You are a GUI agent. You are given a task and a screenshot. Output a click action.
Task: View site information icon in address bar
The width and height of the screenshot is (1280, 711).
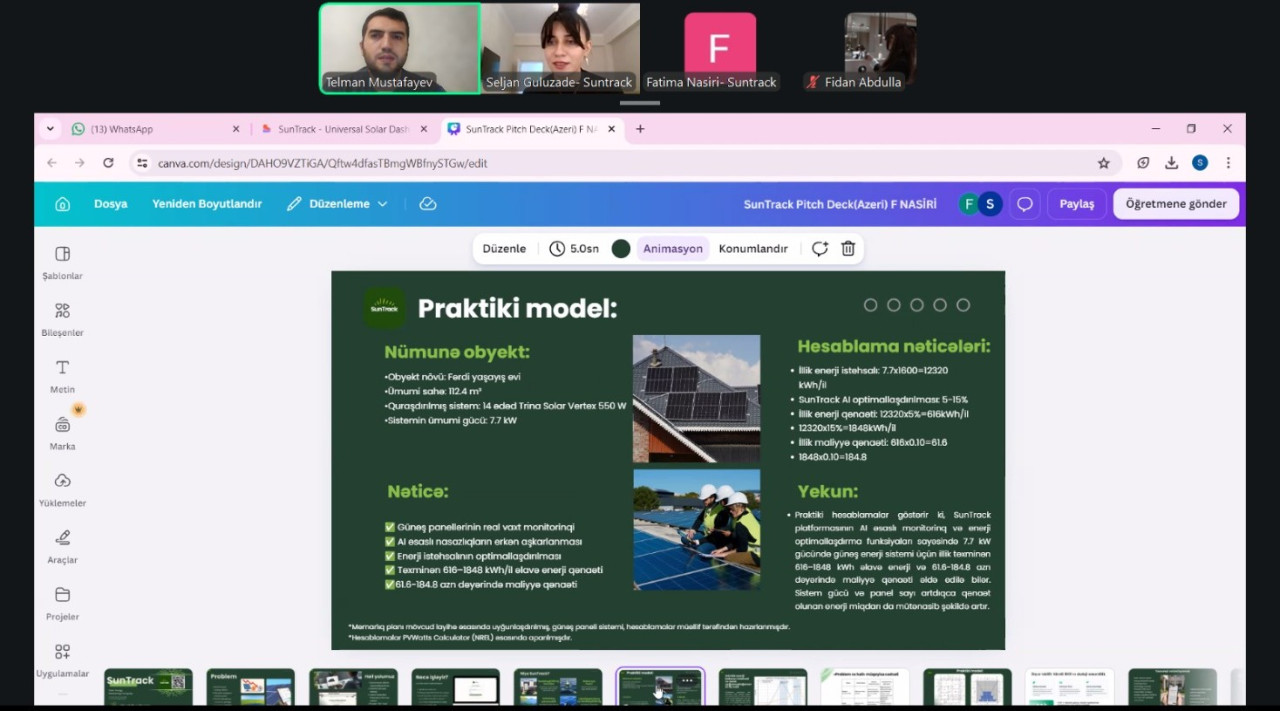142,163
